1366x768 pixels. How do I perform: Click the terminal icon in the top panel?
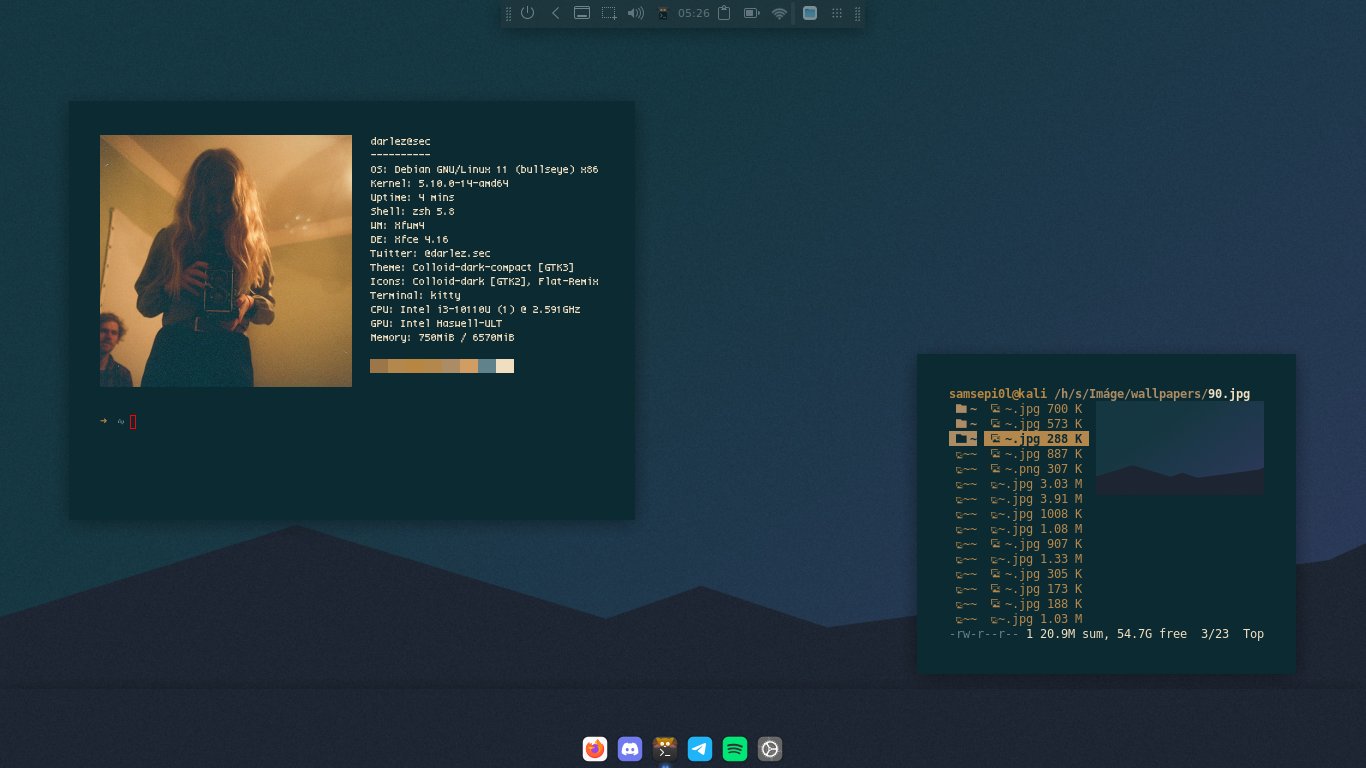click(x=663, y=13)
